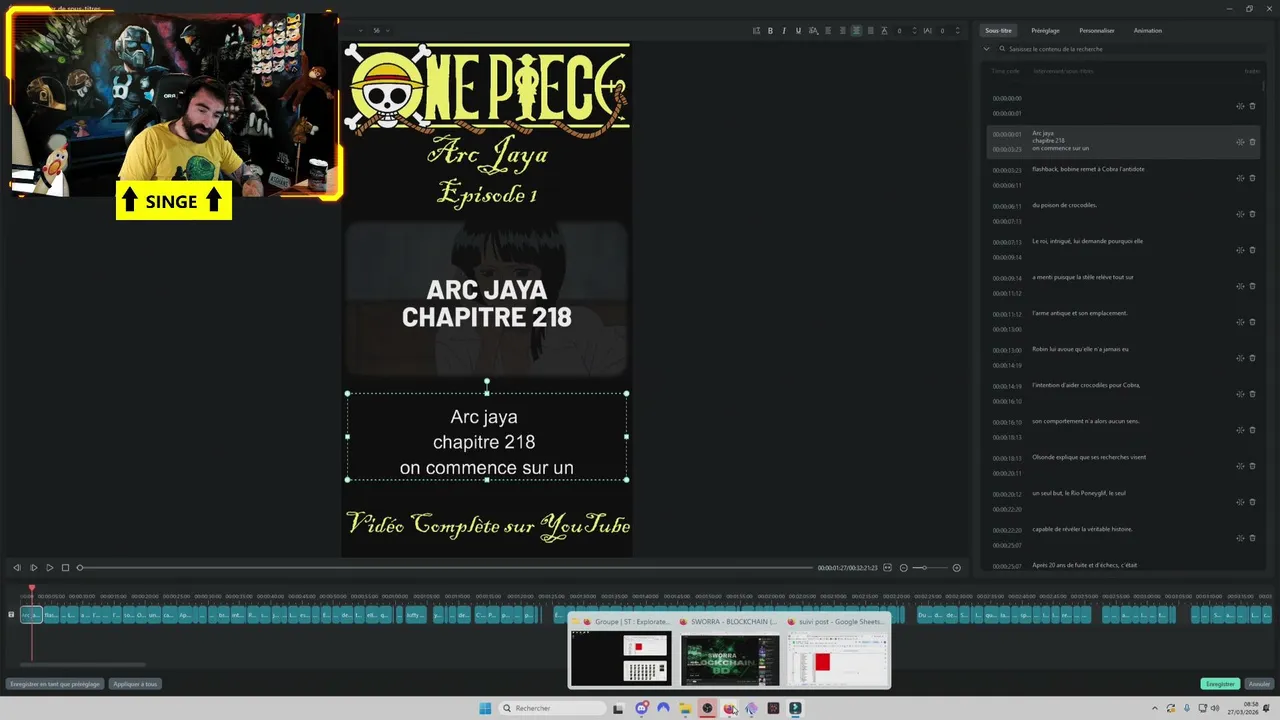This screenshot has height=720, width=1280.
Task: Open File Explorer from the taskbar
Action: click(685, 708)
